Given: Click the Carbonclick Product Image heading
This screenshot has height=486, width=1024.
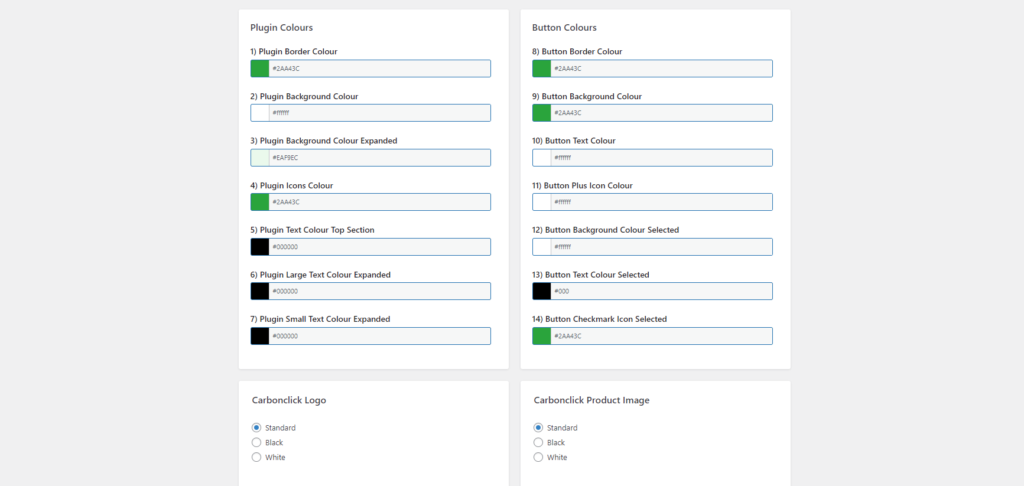Looking at the screenshot, I should coord(592,400).
